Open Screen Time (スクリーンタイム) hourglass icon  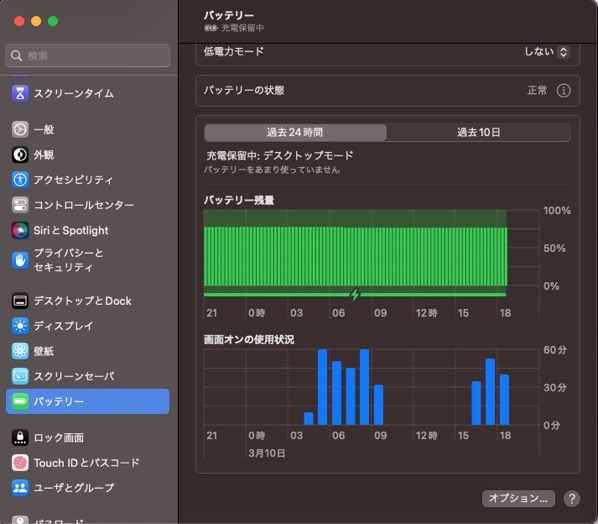tap(20, 93)
